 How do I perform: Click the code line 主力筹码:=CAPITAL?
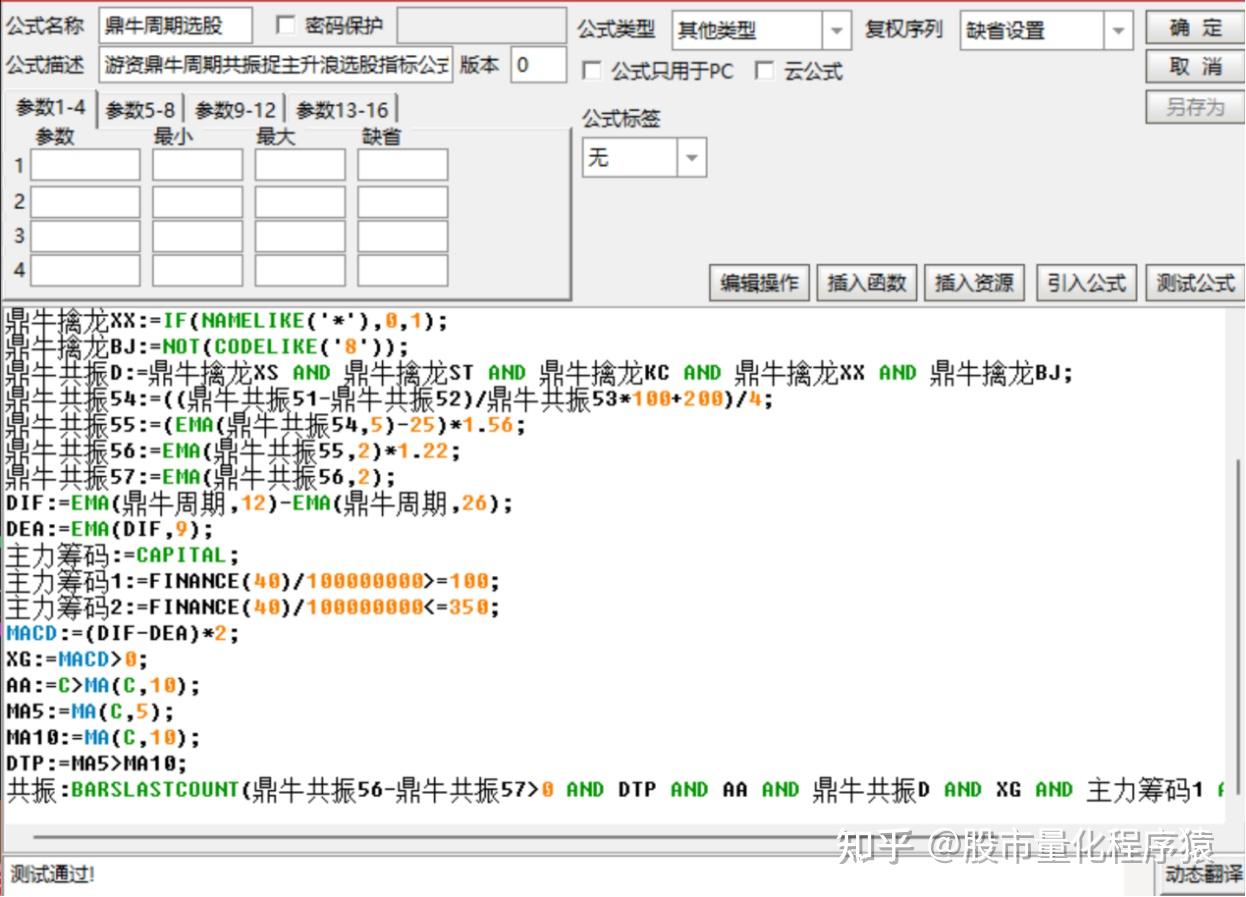point(123,555)
